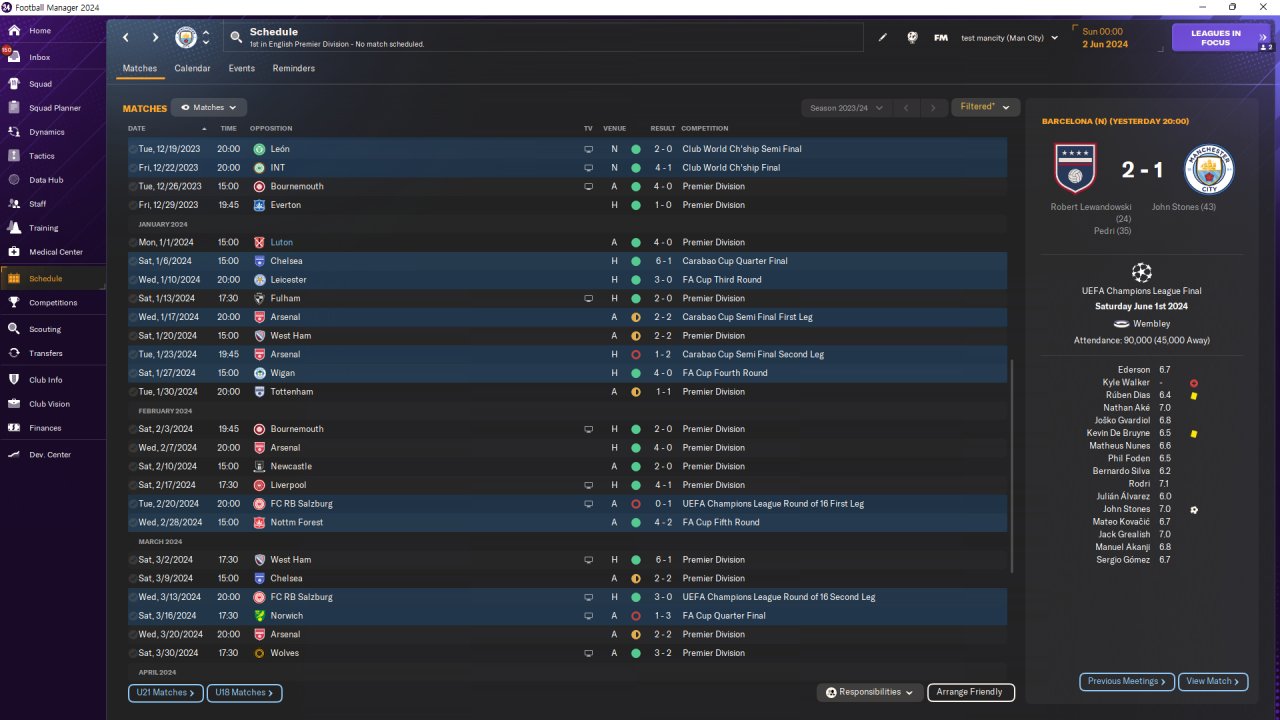Expand the Responsibilities dropdown
This screenshot has width=1280, height=720.
click(869, 692)
